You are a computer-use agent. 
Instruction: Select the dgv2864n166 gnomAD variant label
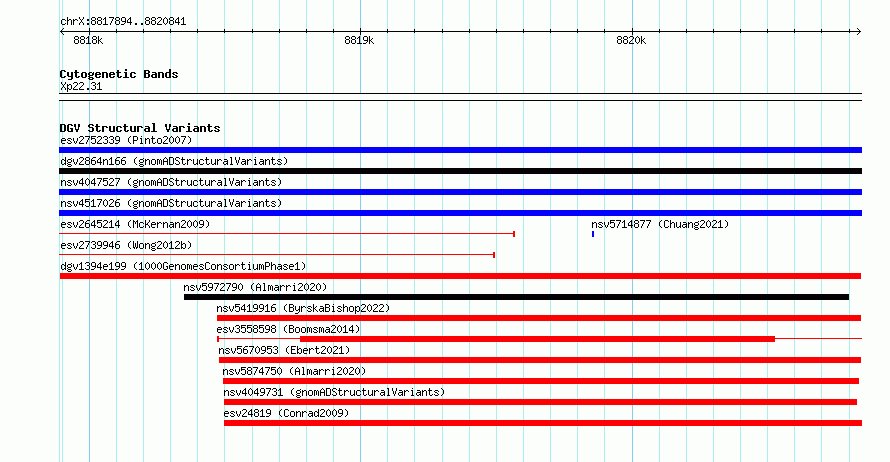coord(174,161)
